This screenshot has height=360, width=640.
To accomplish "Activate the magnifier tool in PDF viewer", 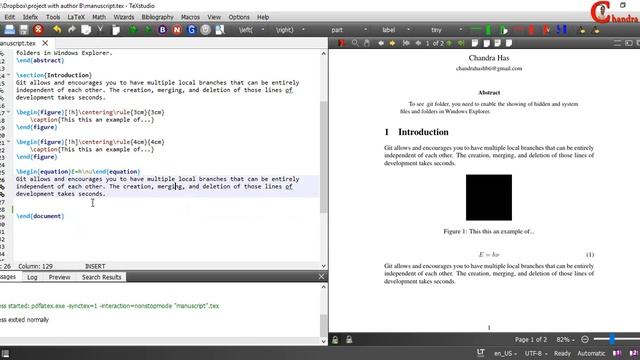I will pos(355,43).
